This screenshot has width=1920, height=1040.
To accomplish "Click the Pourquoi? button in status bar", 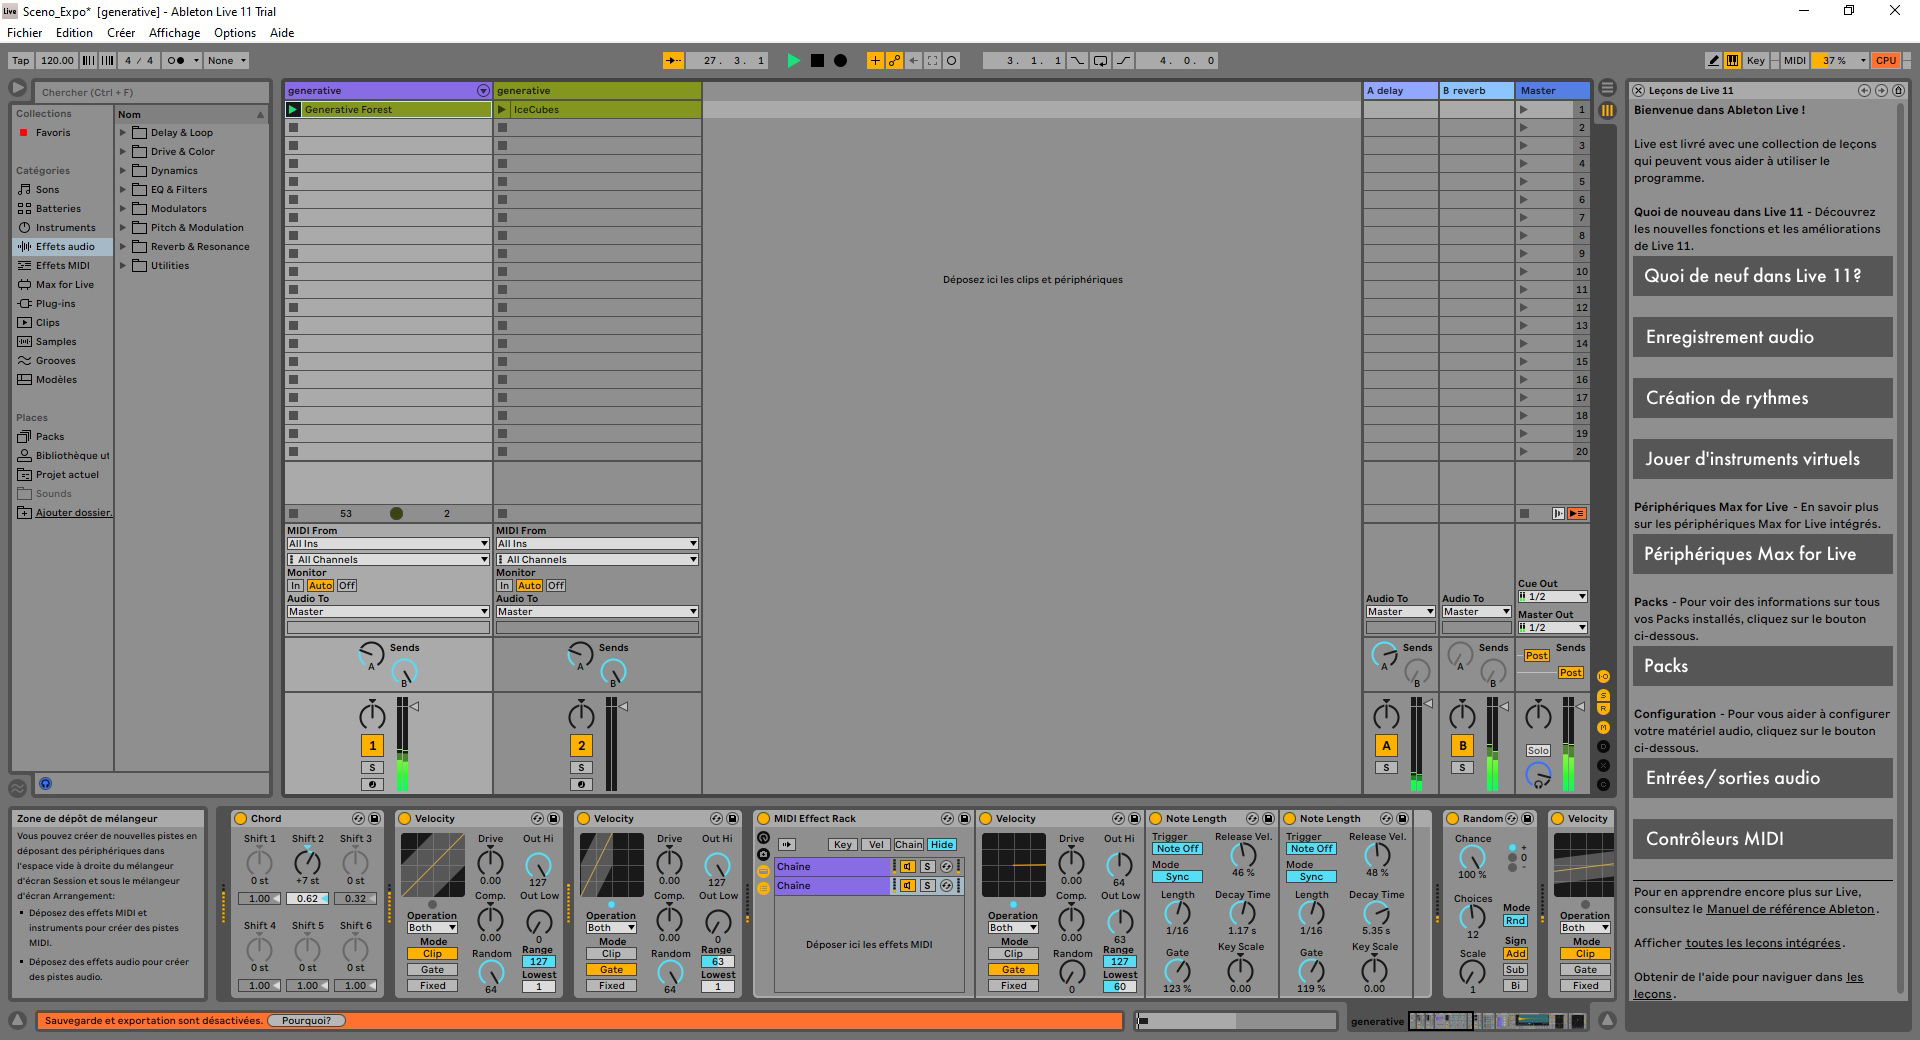I will tap(307, 1021).
